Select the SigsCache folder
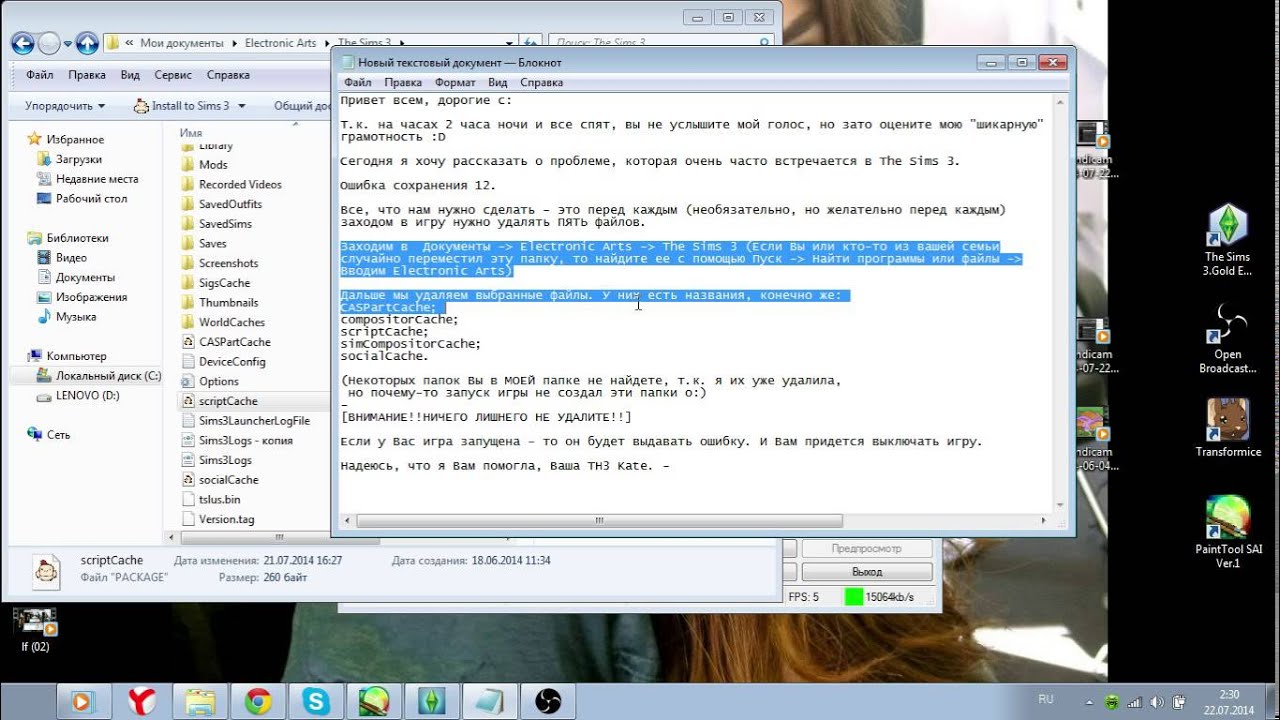This screenshot has height=720, width=1280. point(224,283)
